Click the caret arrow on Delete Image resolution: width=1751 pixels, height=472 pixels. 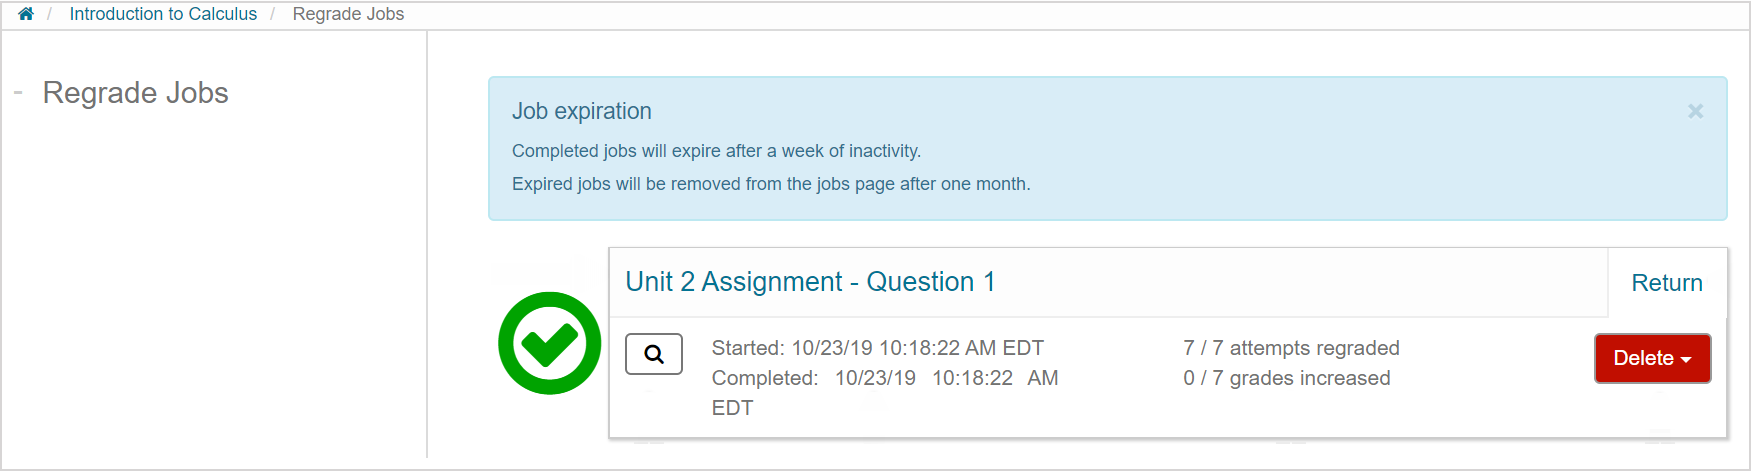pos(1686,360)
